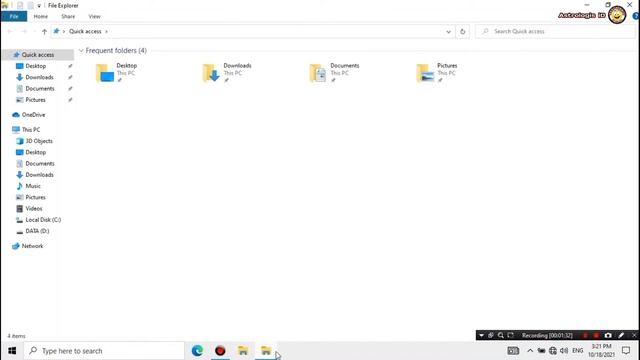The height and width of the screenshot is (360, 640).
Task: Switch to first File Explorer taskbar icon
Action: click(243, 351)
